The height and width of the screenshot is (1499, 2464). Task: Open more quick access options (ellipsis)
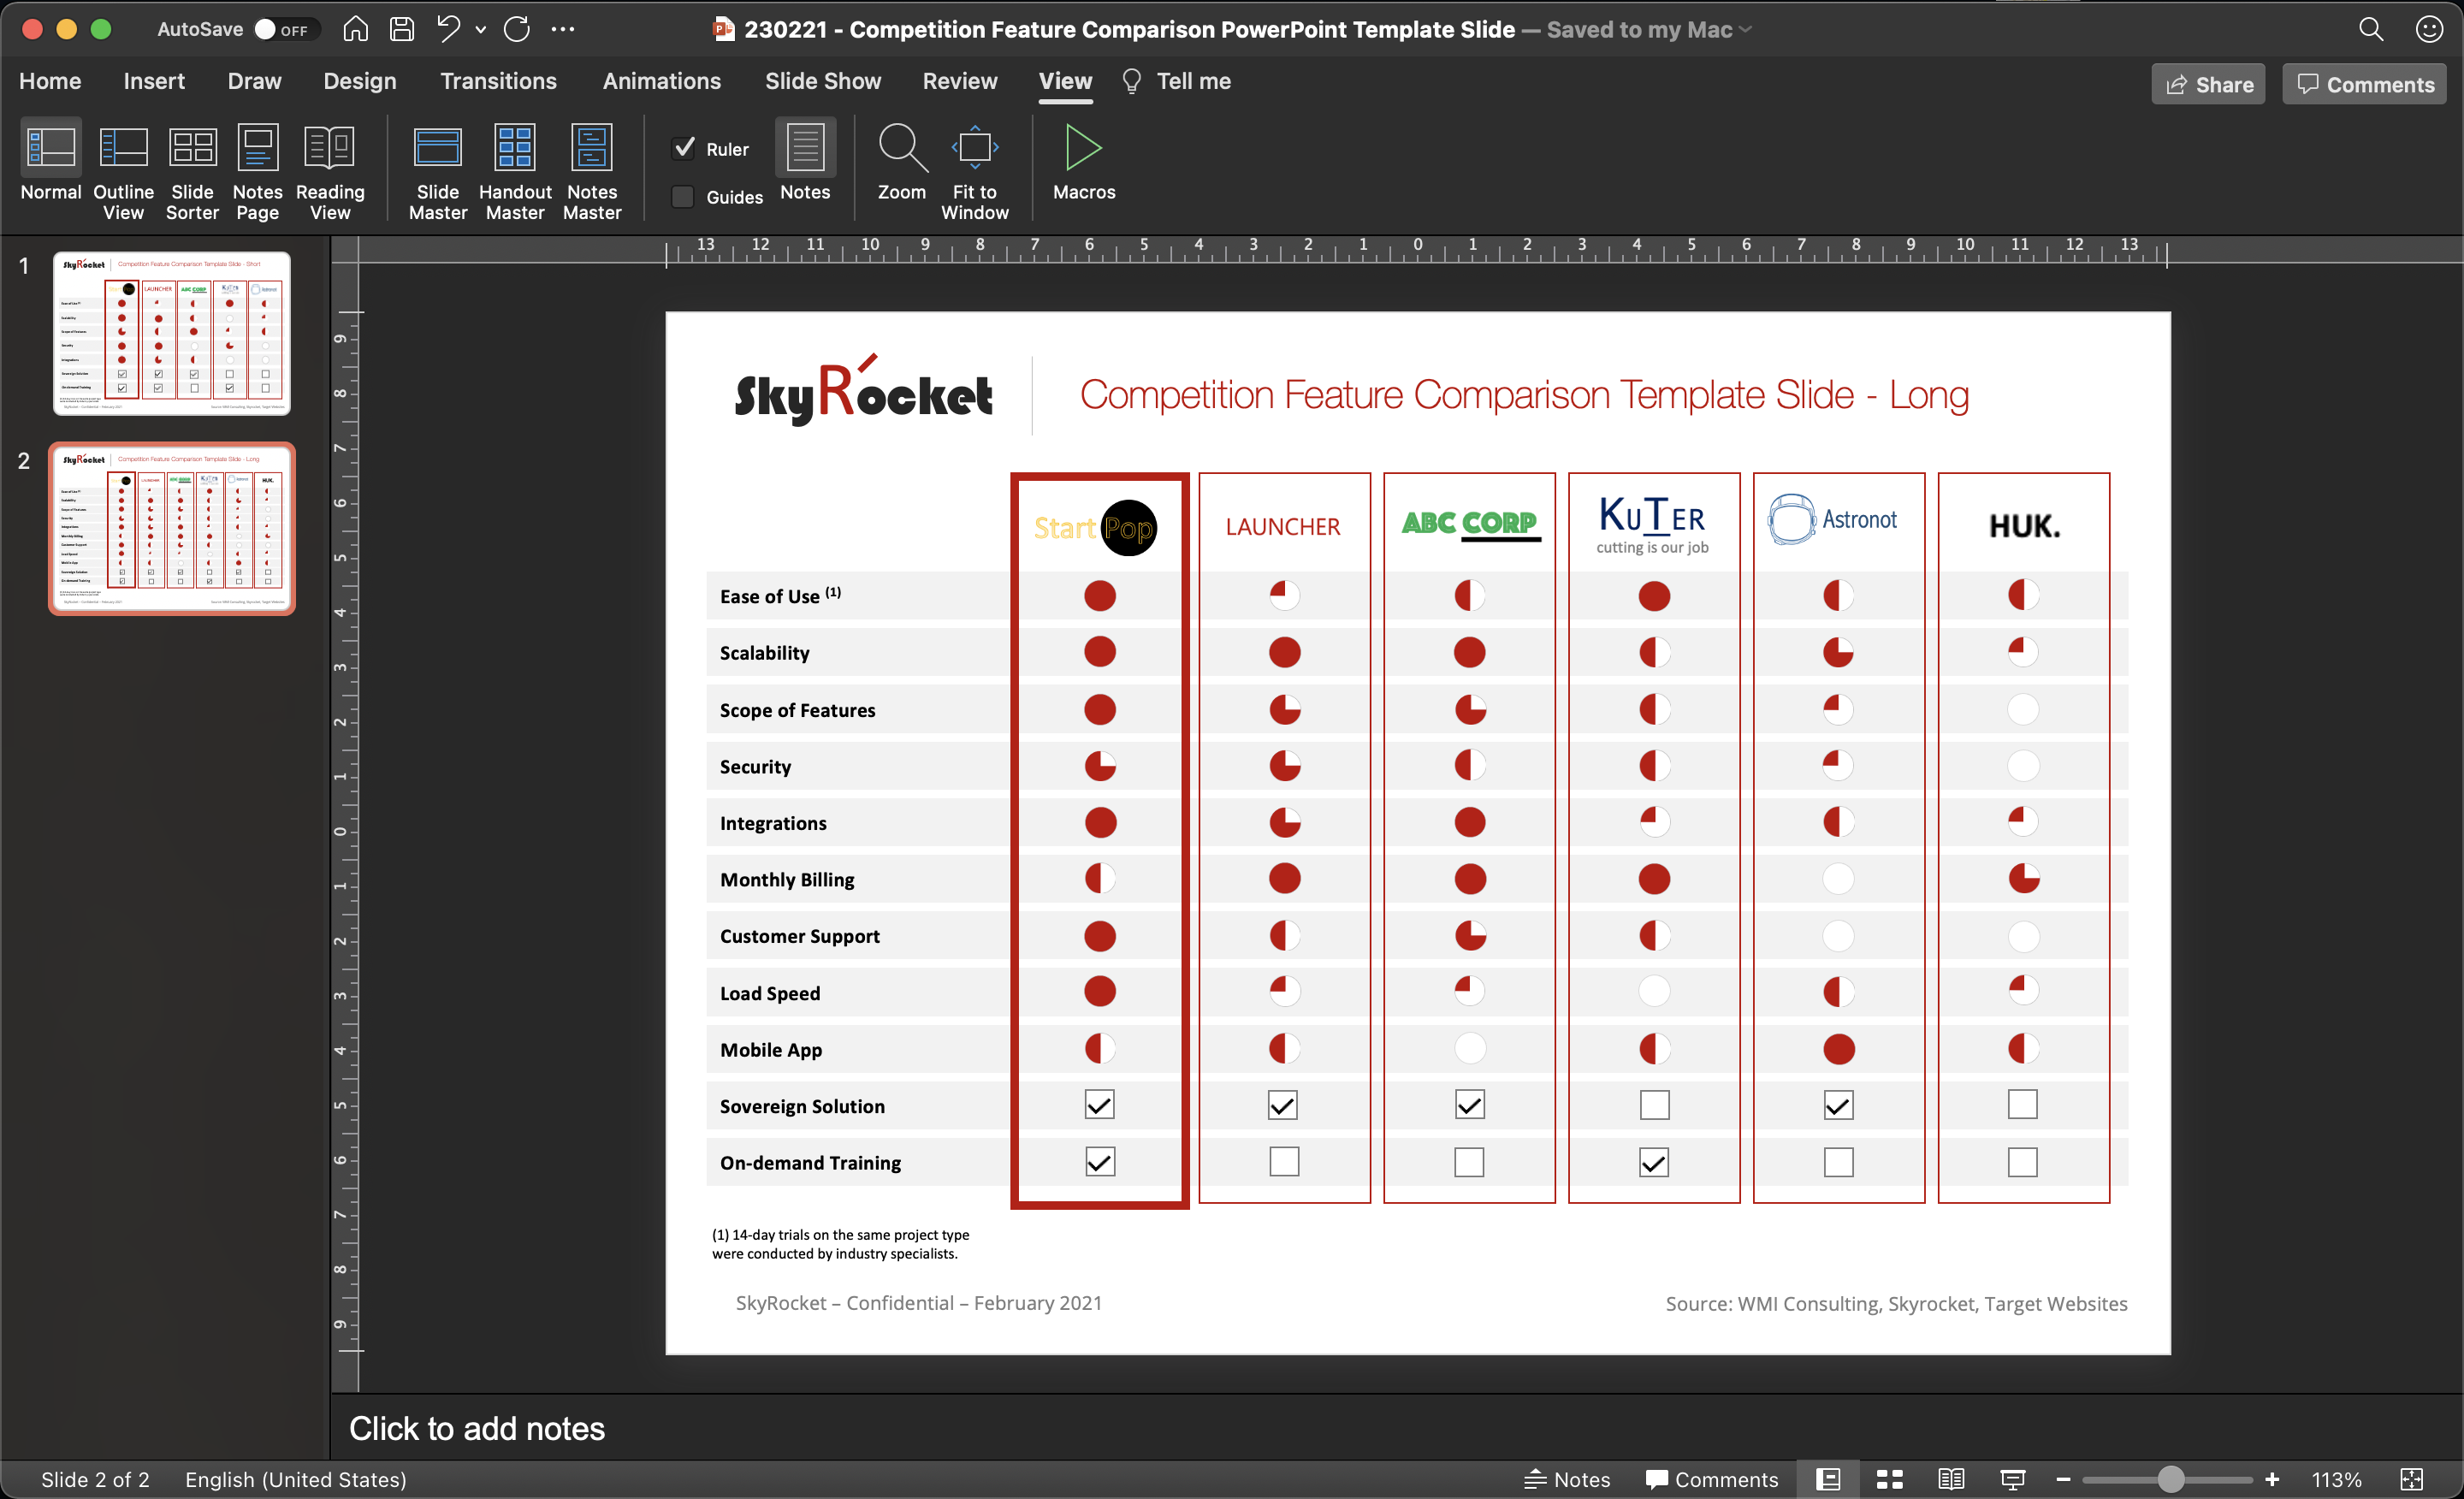pos(563,29)
